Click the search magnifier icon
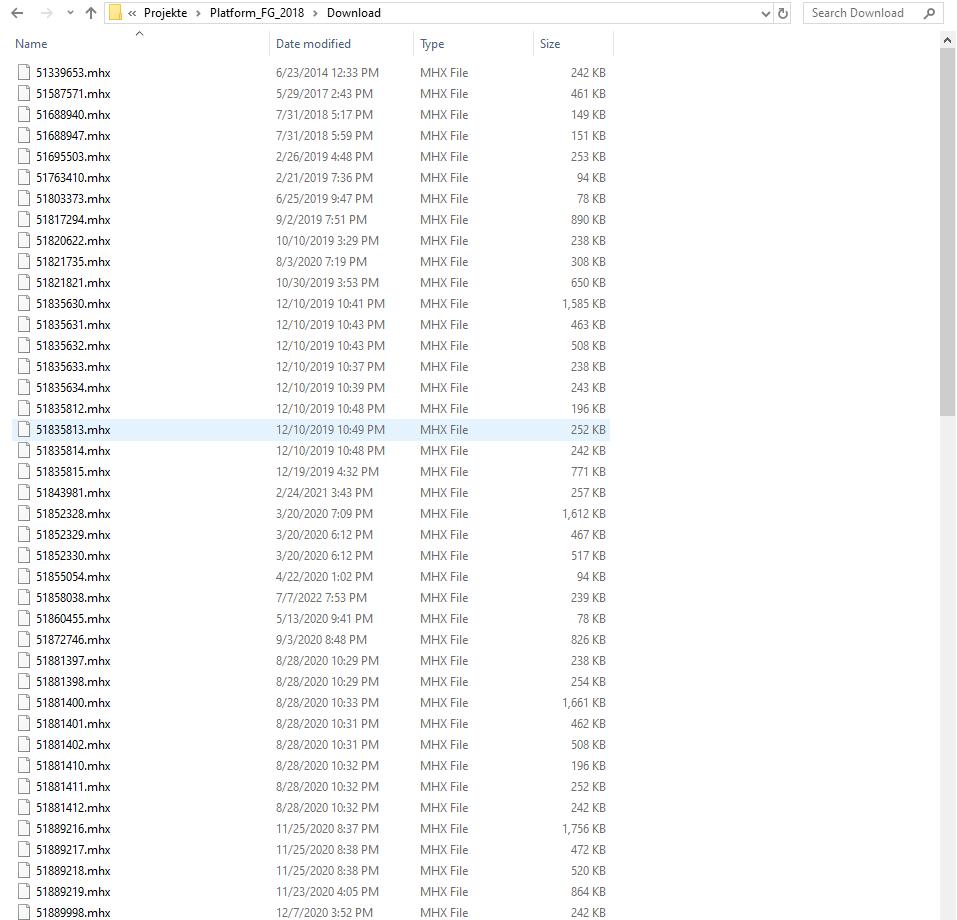The width and height of the screenshot is (957, 920). (930, 13)
